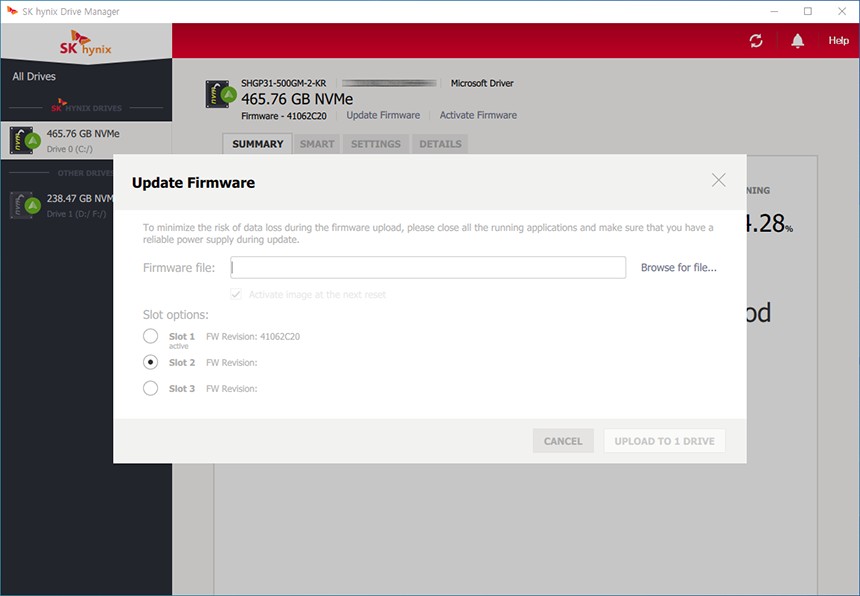Open the Help menu
Viewport: 860px width, 596px height.
pyautogui.click(x=838, y=41)
